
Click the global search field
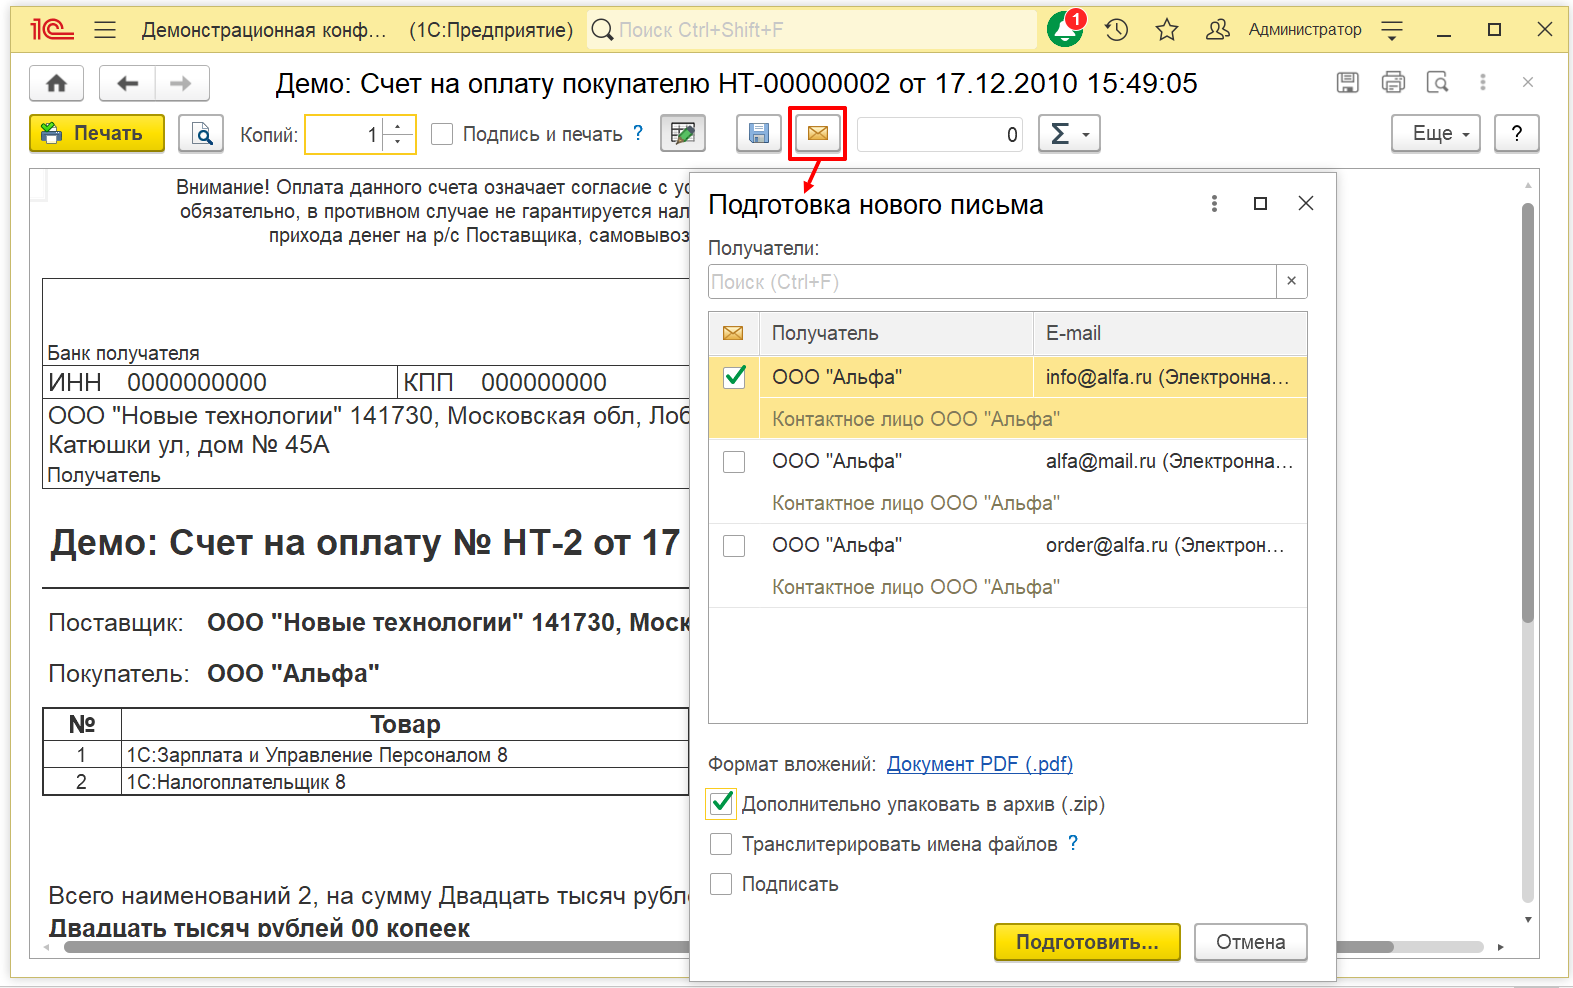point(812,30)
